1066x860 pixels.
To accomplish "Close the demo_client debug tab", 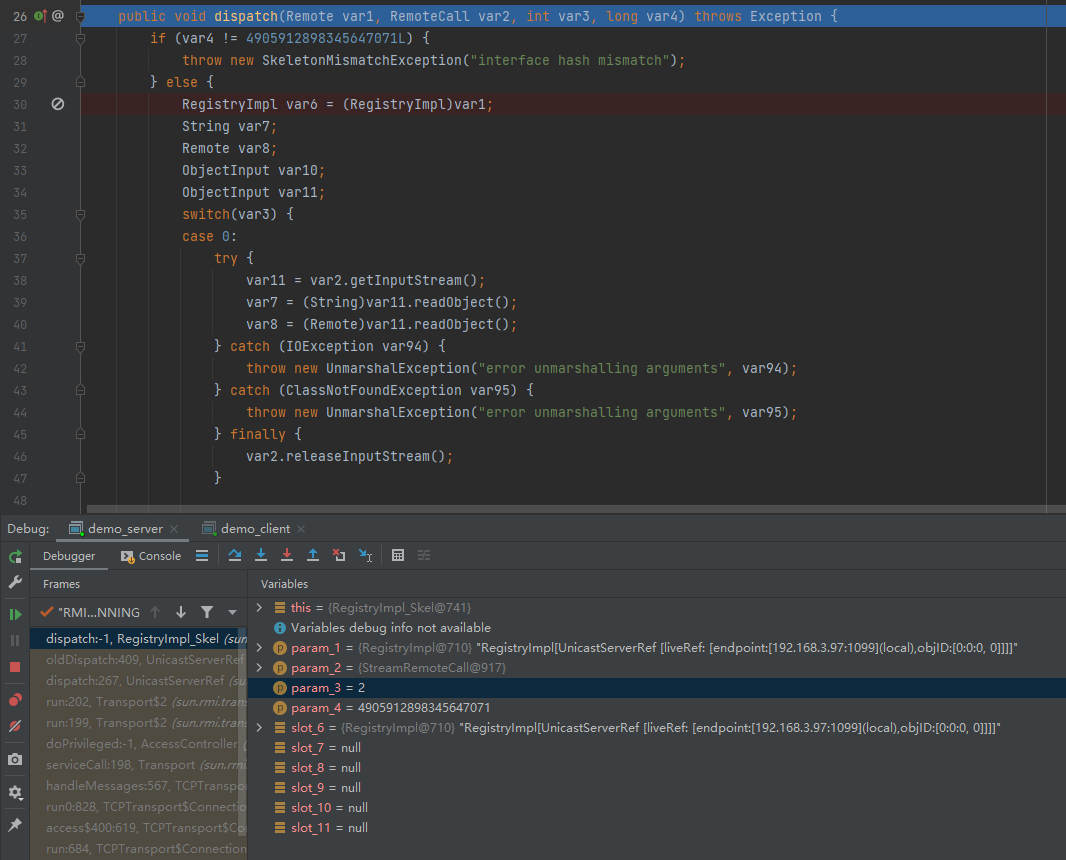I will (x=301, y=528).
